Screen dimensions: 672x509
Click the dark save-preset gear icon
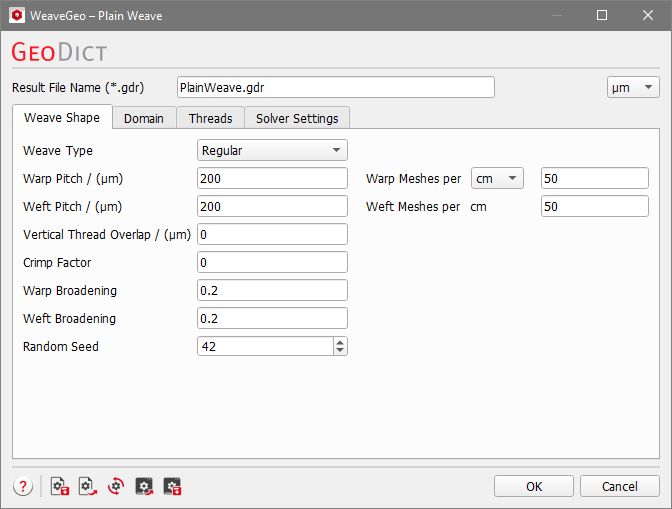(x=172, y=486)
